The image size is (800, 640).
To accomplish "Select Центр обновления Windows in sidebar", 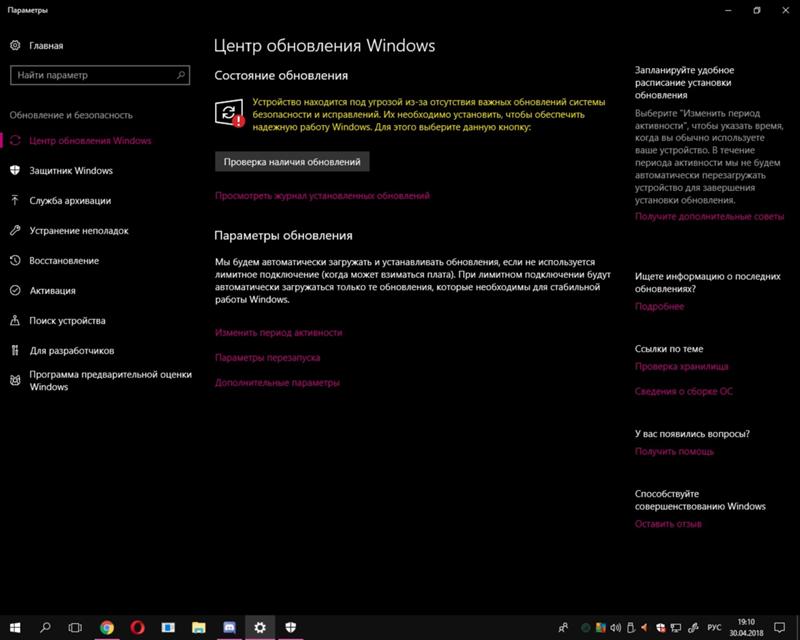I will coord(90,140).
